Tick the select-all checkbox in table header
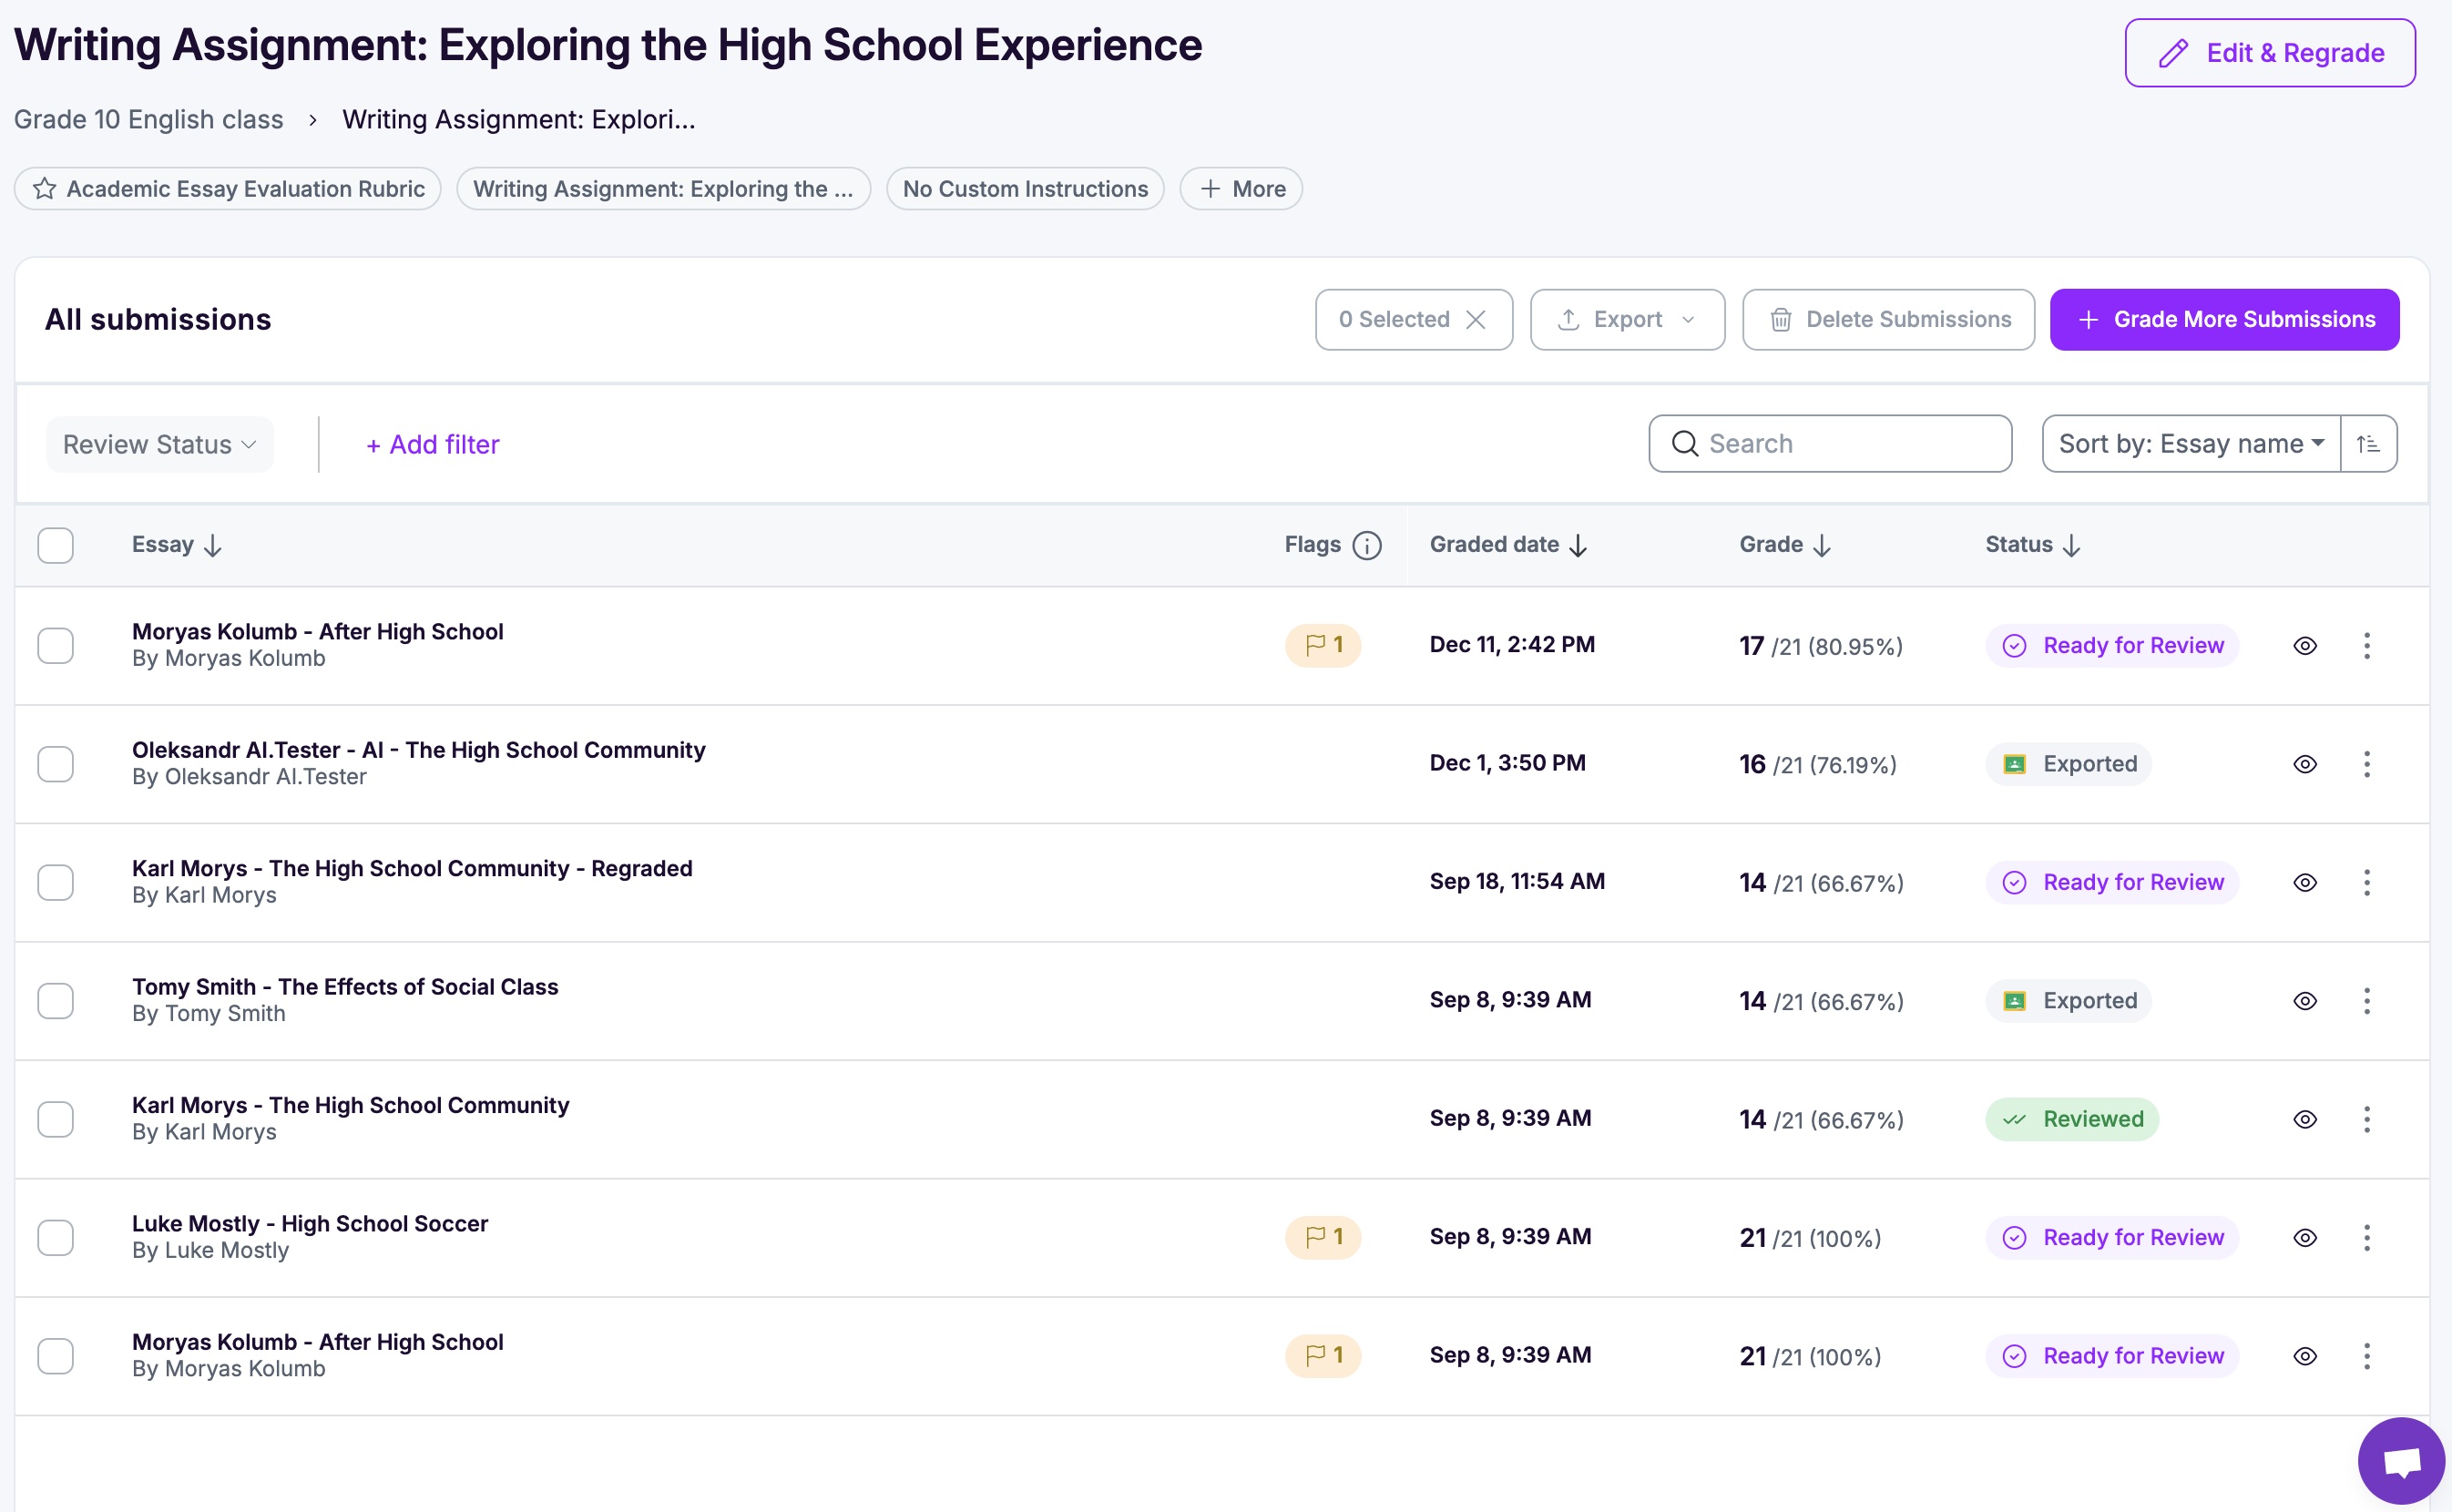The width and height of the screenshot is (2452, 1512). click(56, 545)
